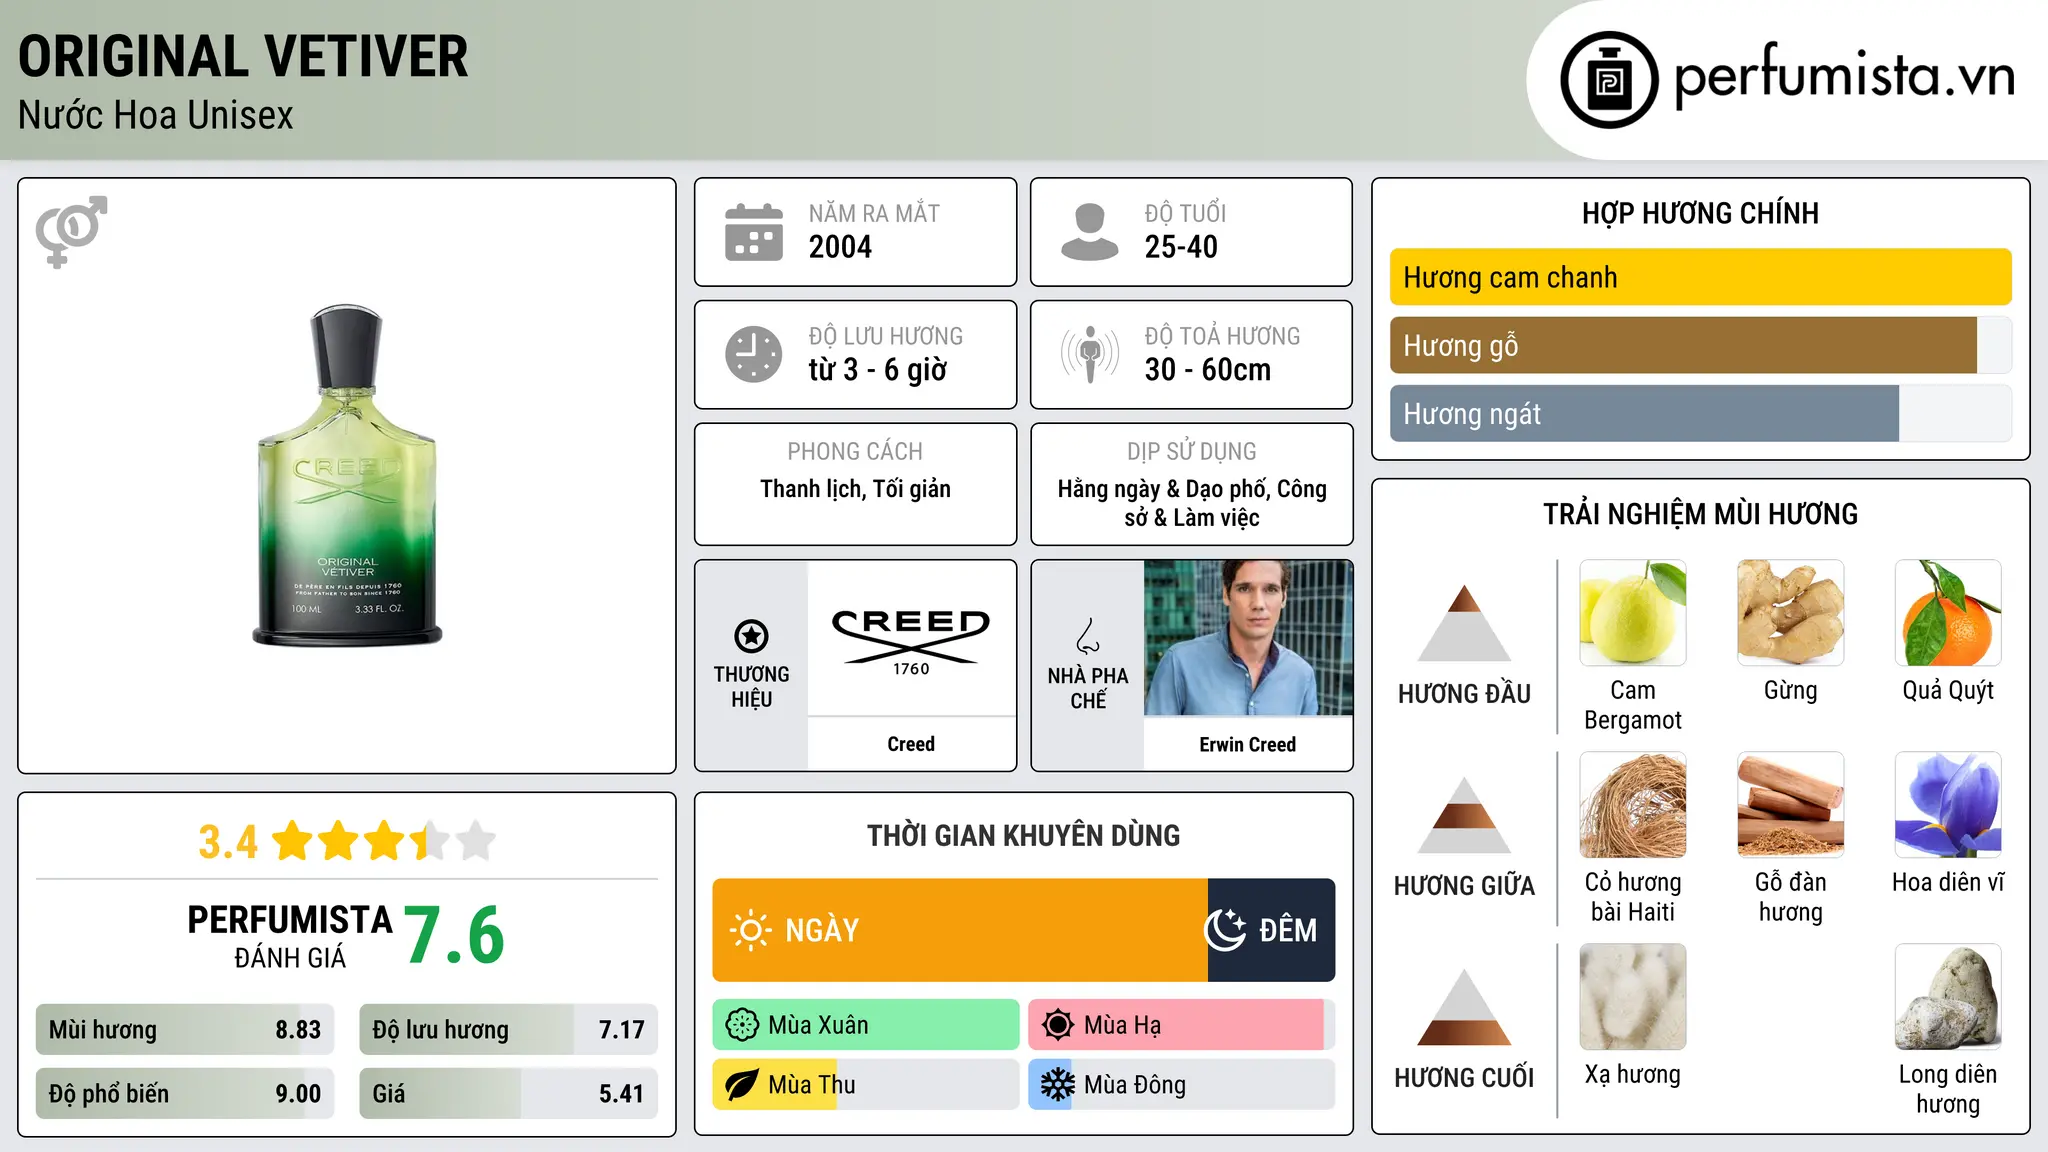Viewport: 2048px width, 1152px height.
Task: Click the Erwin Creed name caption
Action: [x=1248, y=744]
